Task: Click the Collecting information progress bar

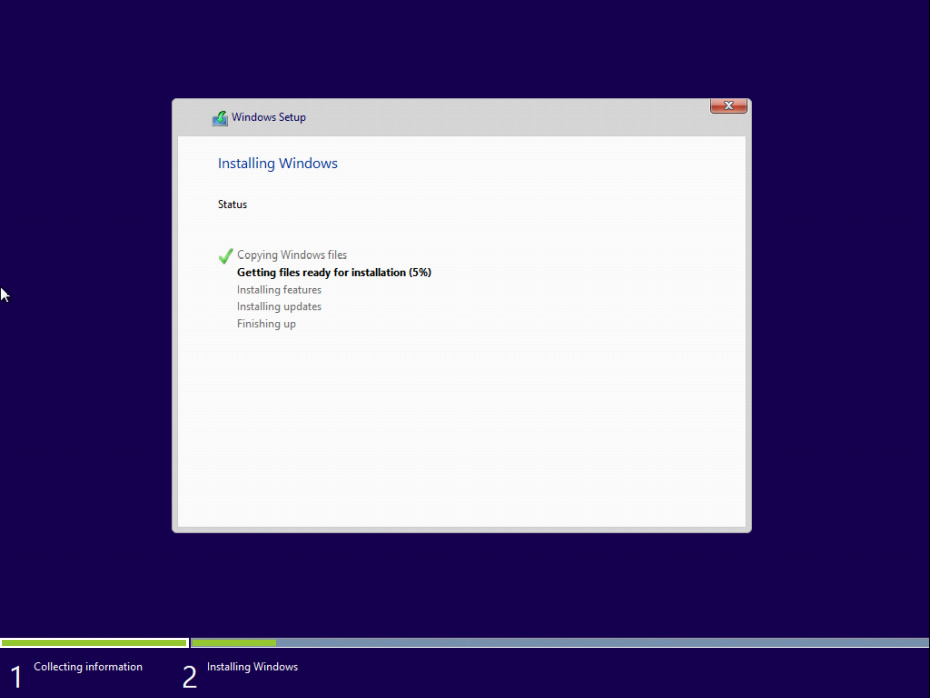Action: pos(94,643)
